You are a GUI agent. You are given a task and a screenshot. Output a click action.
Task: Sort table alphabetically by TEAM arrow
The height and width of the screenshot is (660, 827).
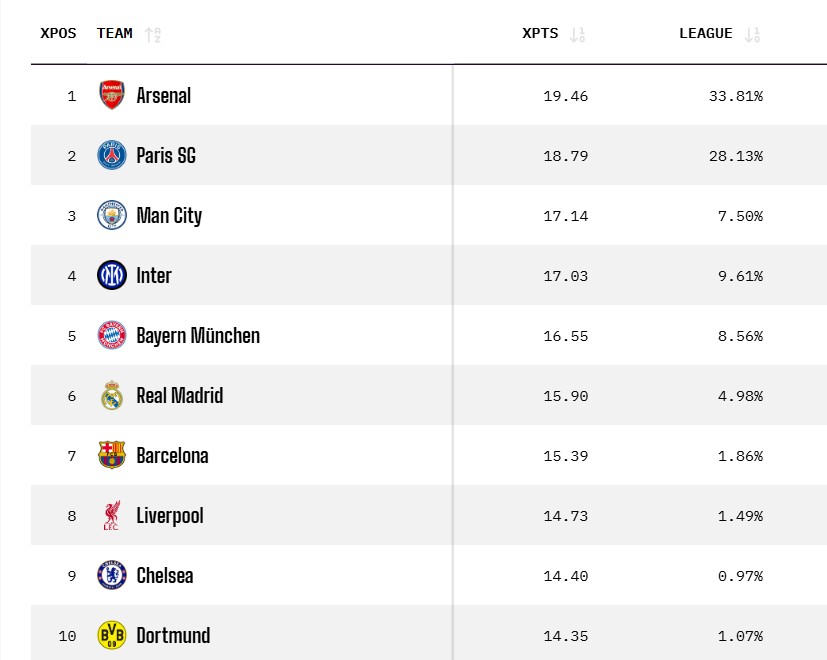(x=153, y=34)
